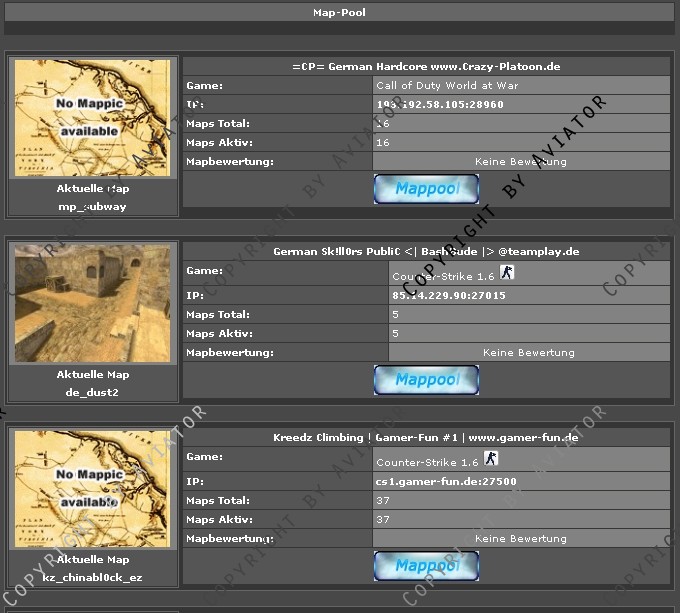Click the 'Call of Duty World at War' text
This screenshot has height=613, width=680.
447,86
